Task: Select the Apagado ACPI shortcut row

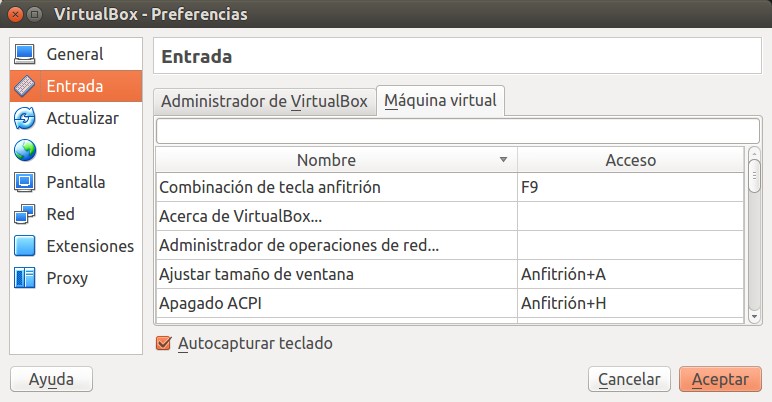Action: pos(336,302)
